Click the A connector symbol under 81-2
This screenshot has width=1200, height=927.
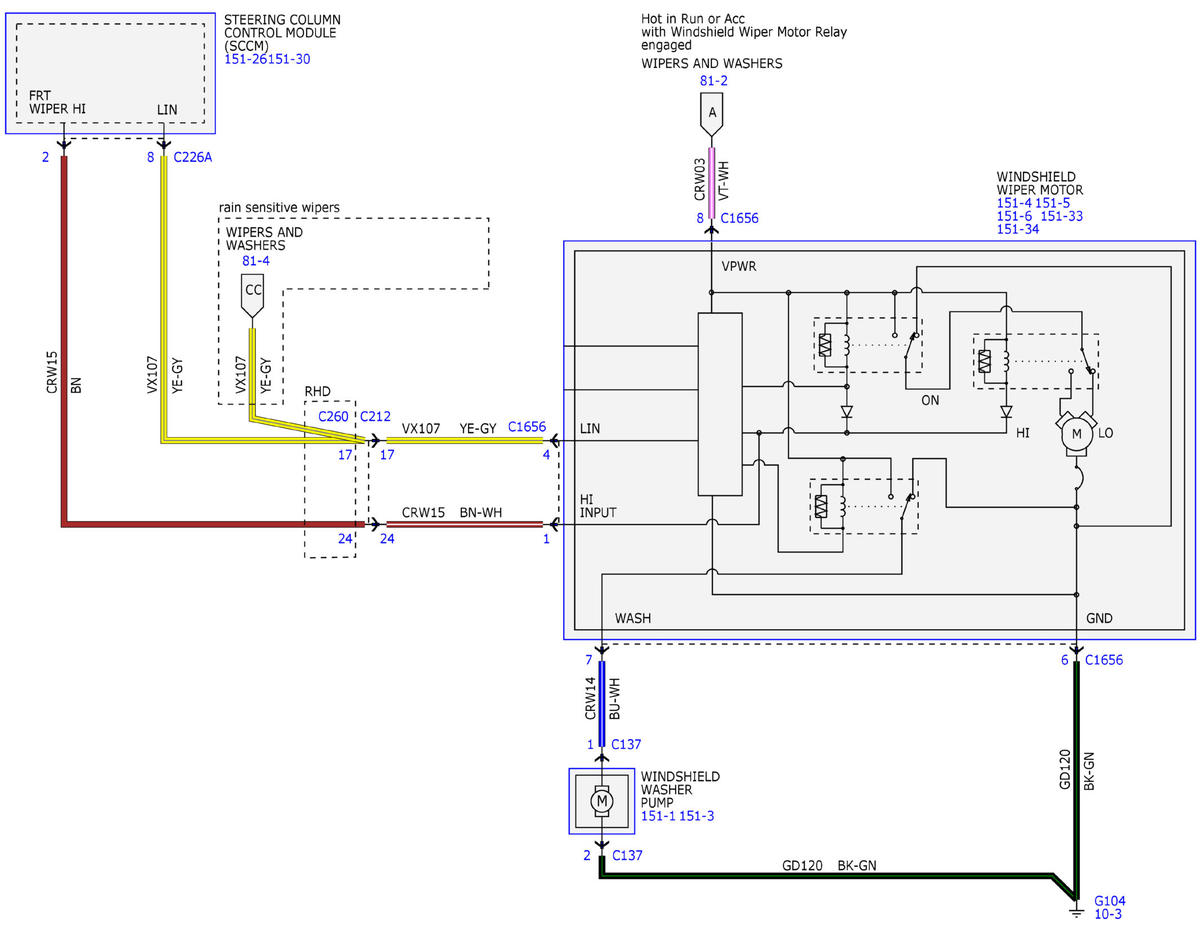coord(712,116)
